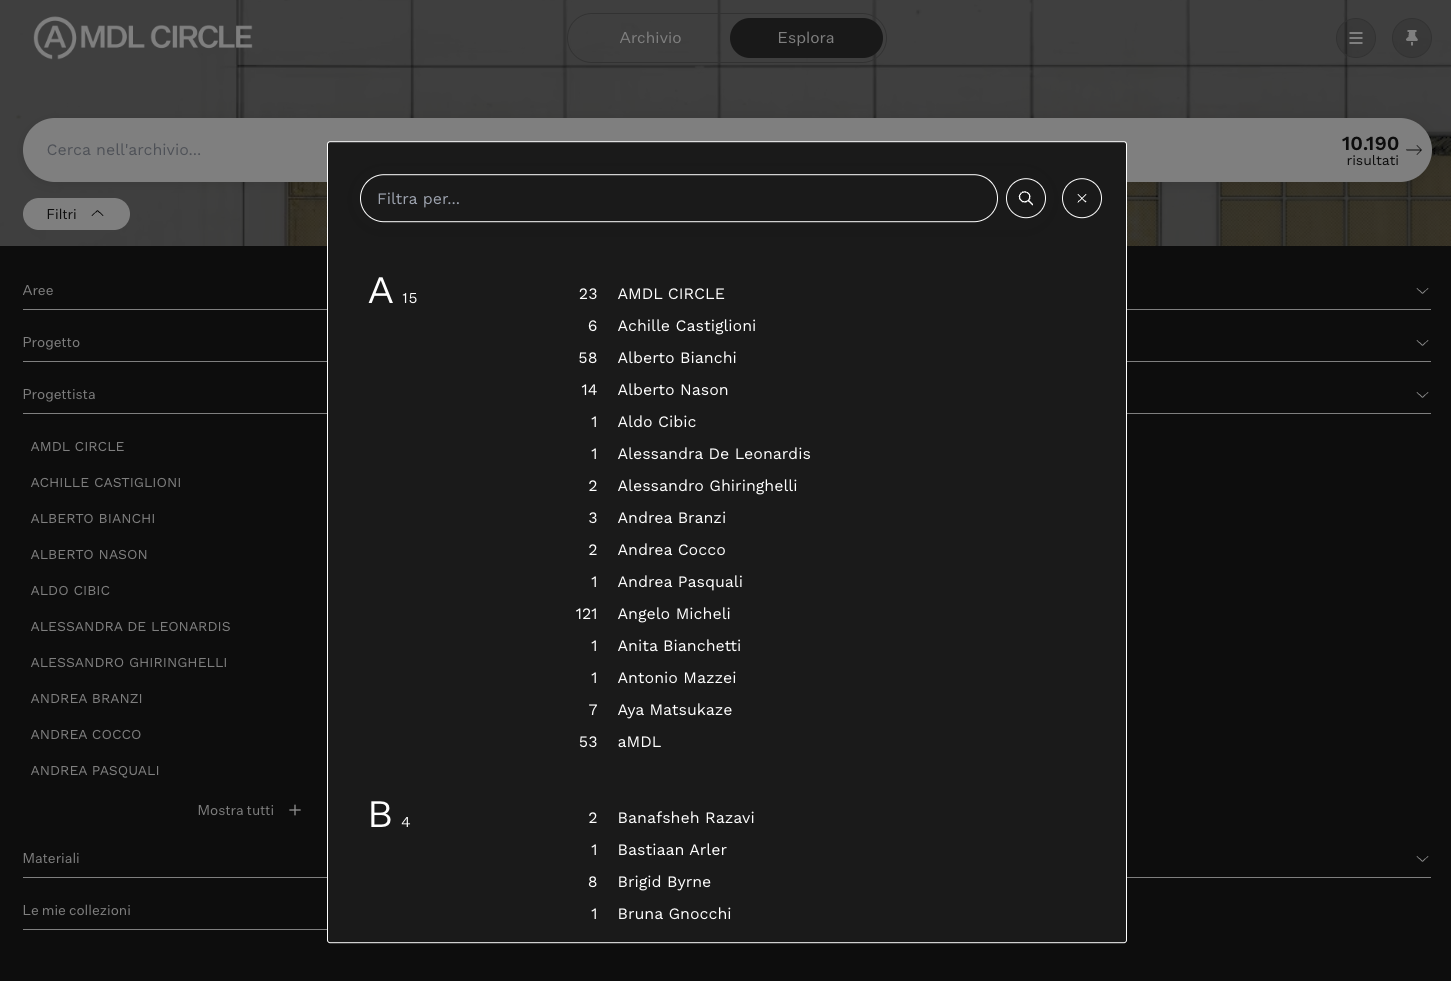
Task: Click the arrow next to results count
Action: pos(1413,150)
